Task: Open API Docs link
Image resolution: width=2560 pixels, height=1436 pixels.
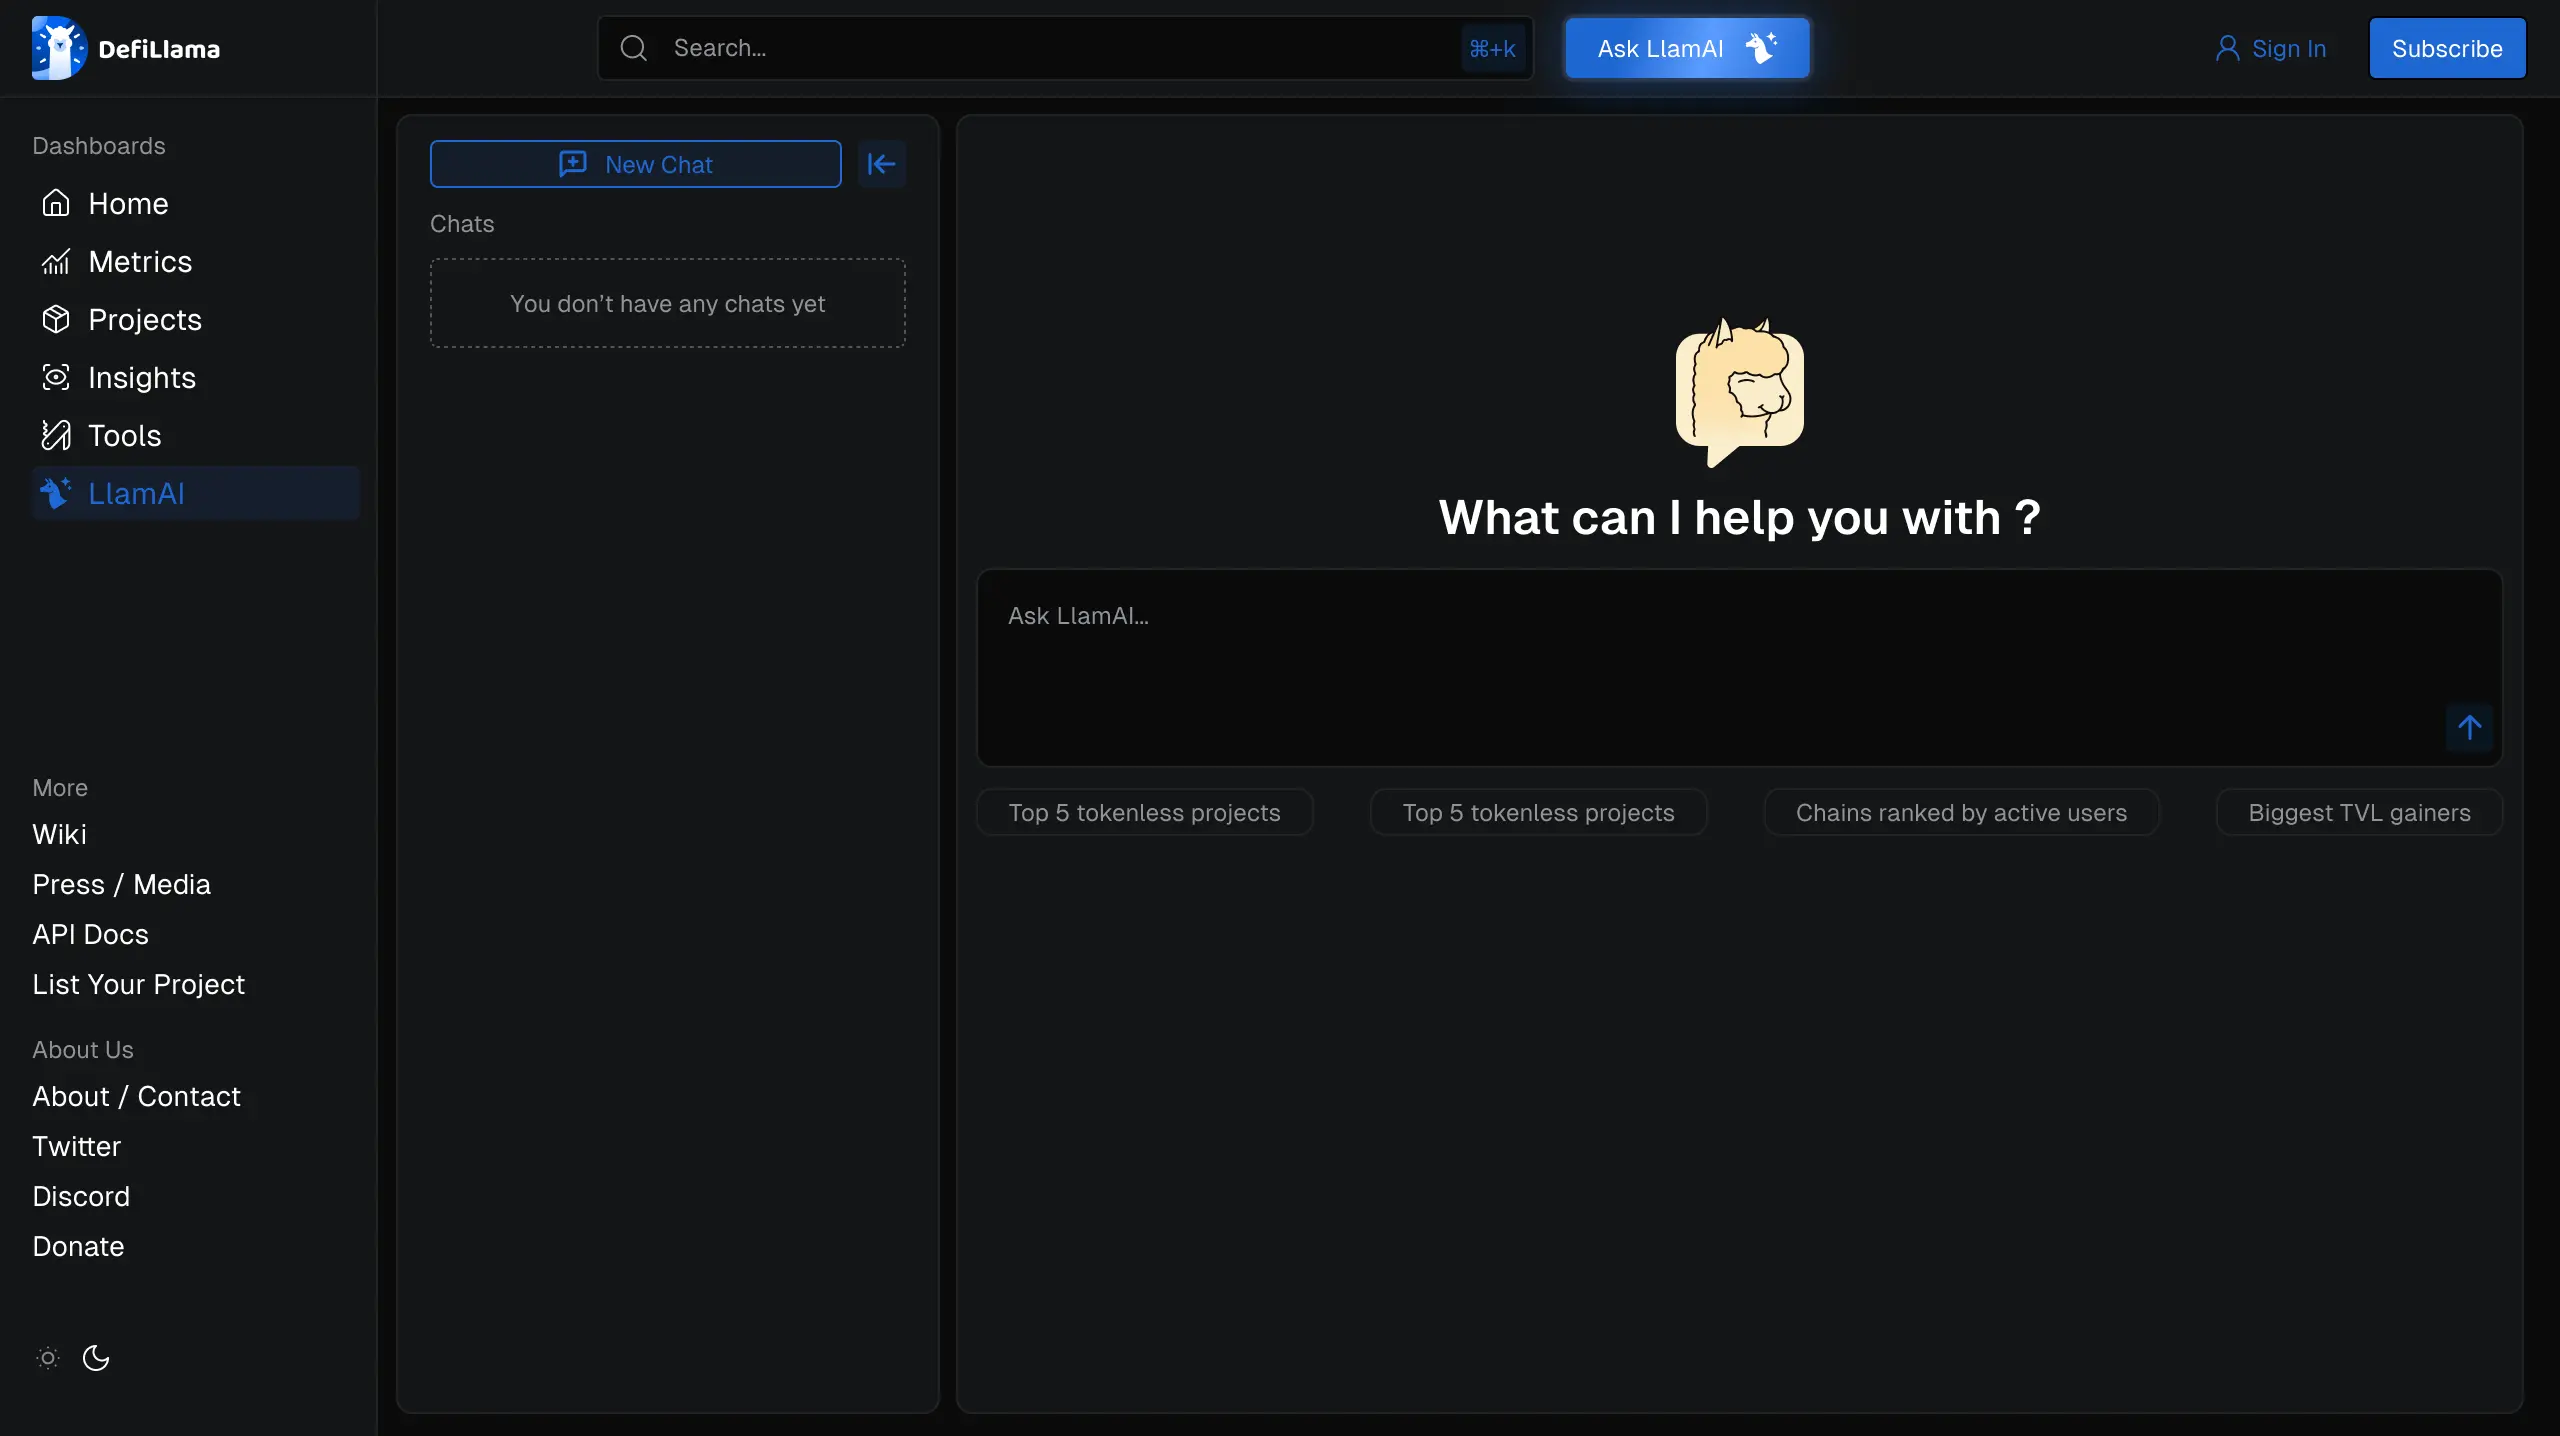Action: 90,934
